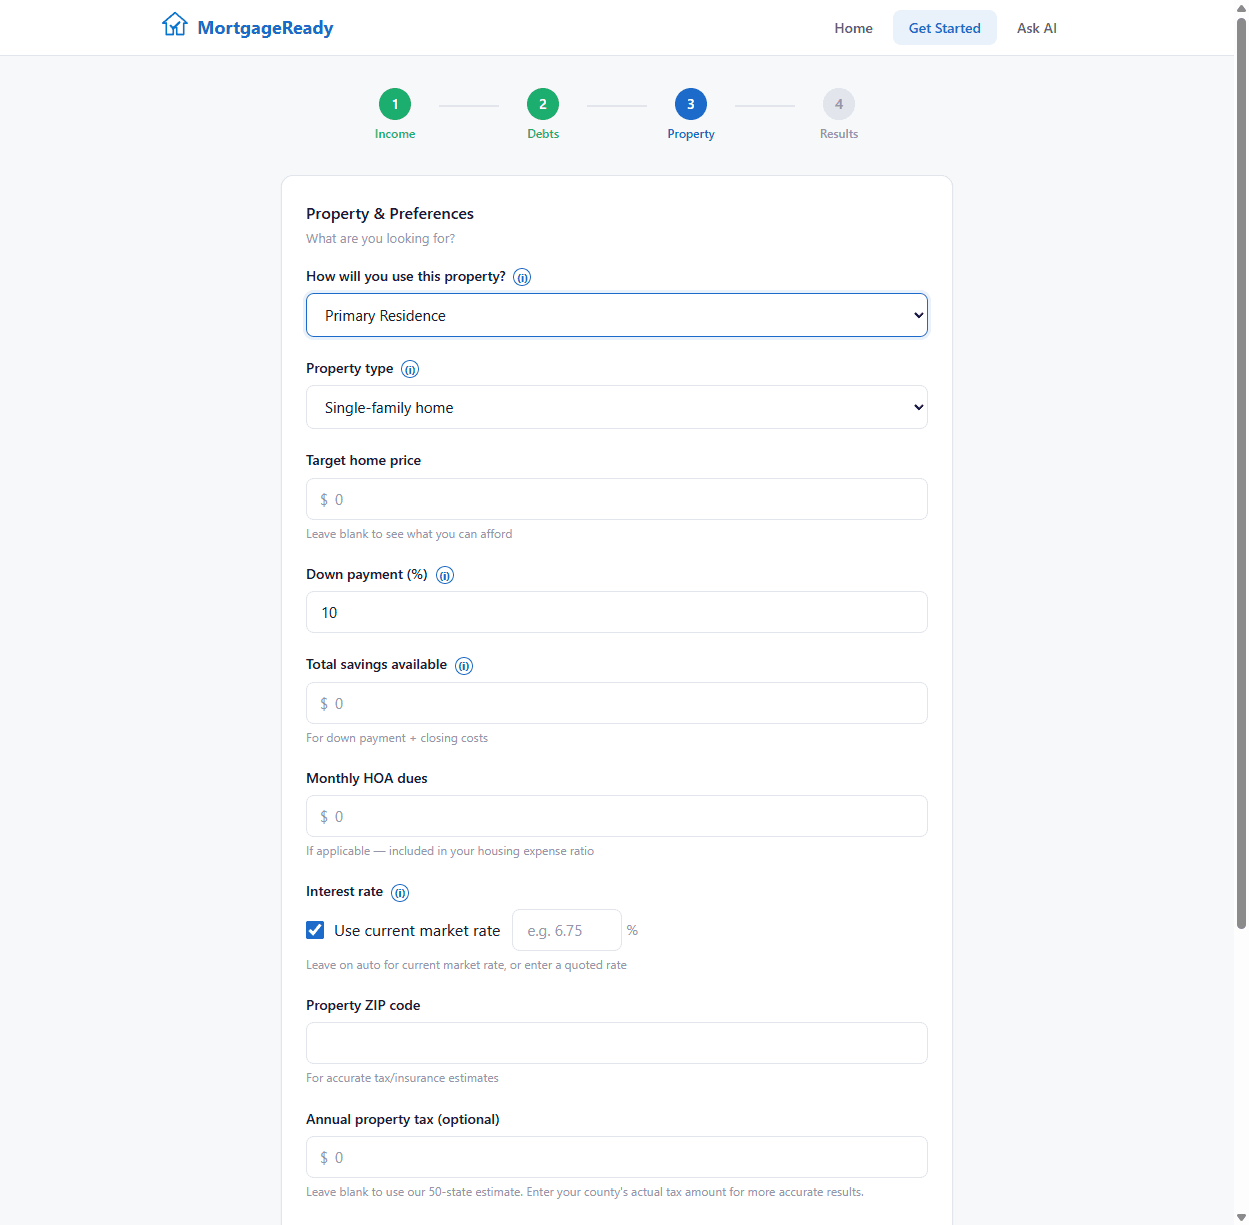Screen dimensions: 1249x1225
Task: Expand the Property type dropdown
Action: click(x=616, y=407)
